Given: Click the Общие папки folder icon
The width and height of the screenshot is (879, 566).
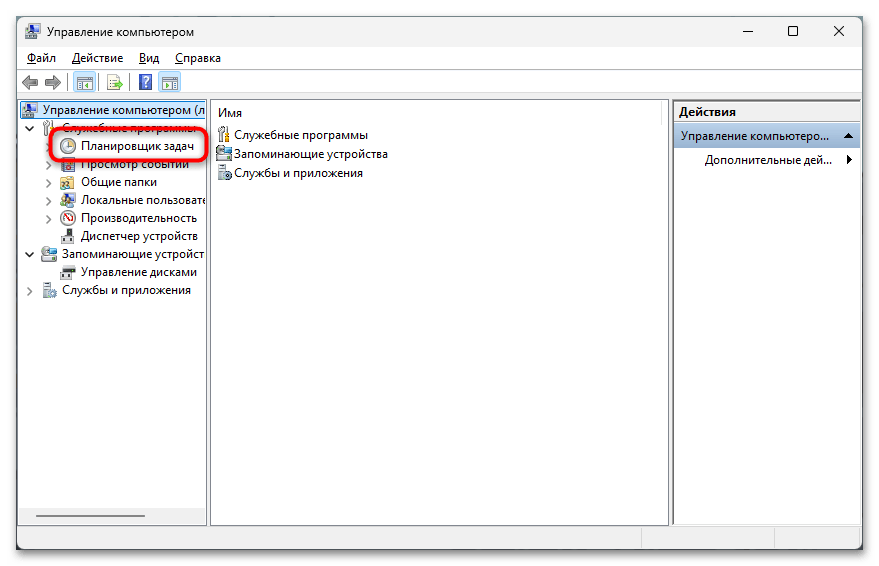Looking at the screenshot, I should [x=67, y=183].
